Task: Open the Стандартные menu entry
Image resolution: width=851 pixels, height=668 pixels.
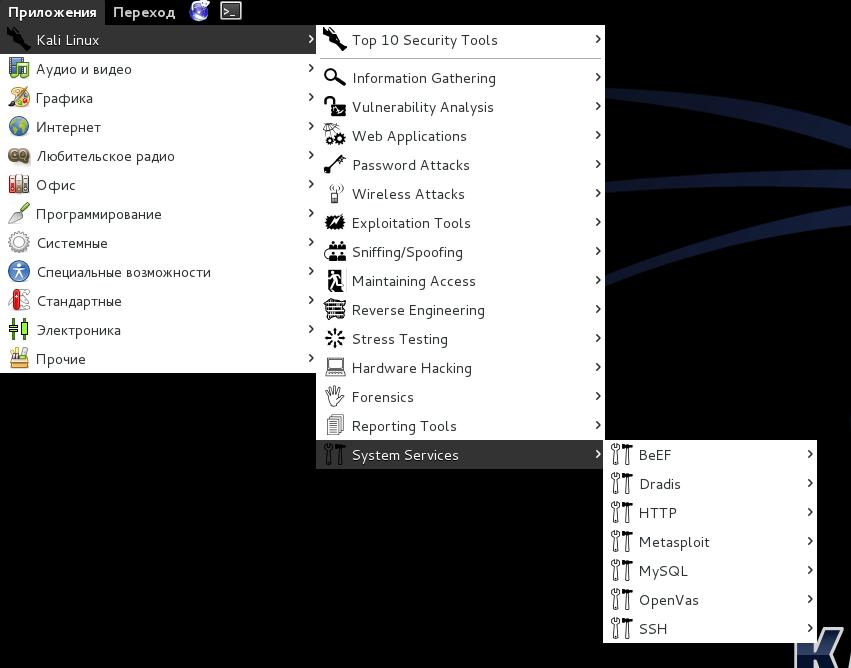Action: 158,301
